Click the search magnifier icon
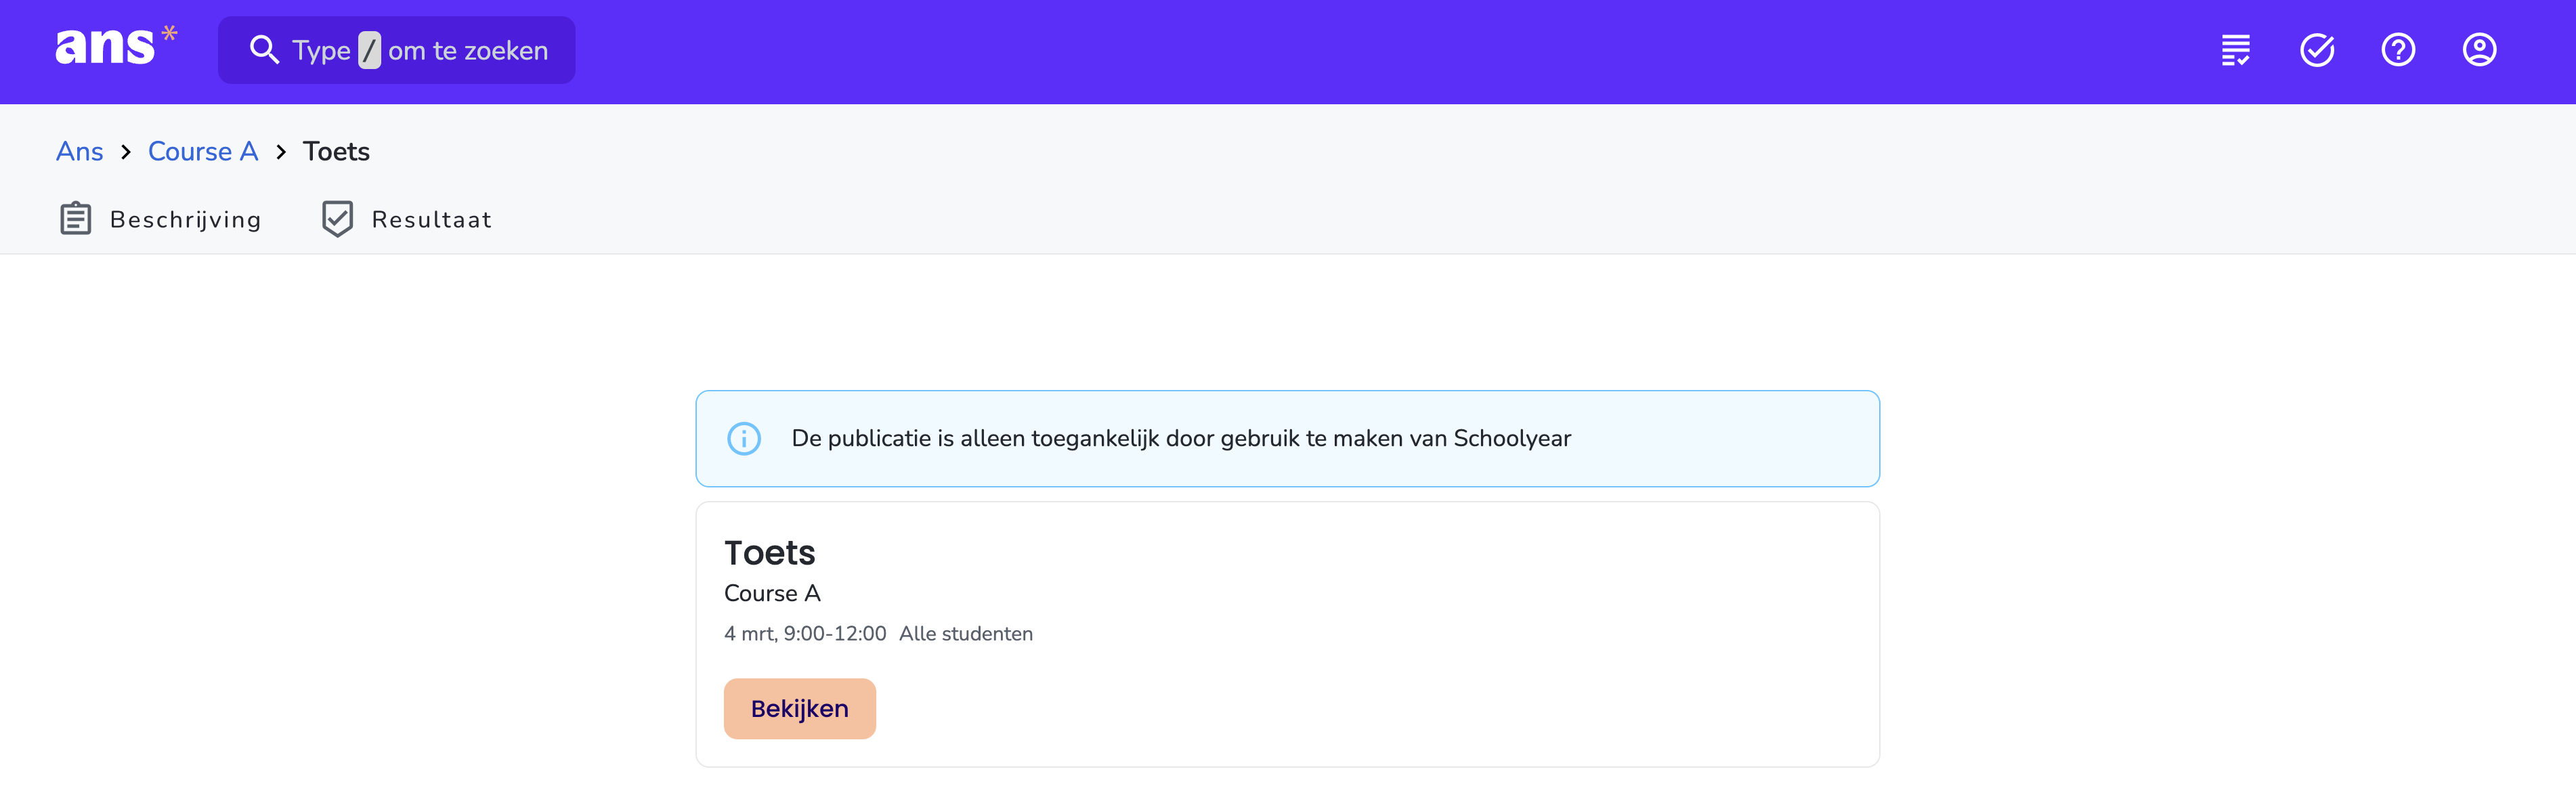Image resolution: width=2576 pixels, height=807 pixels. 264,50
